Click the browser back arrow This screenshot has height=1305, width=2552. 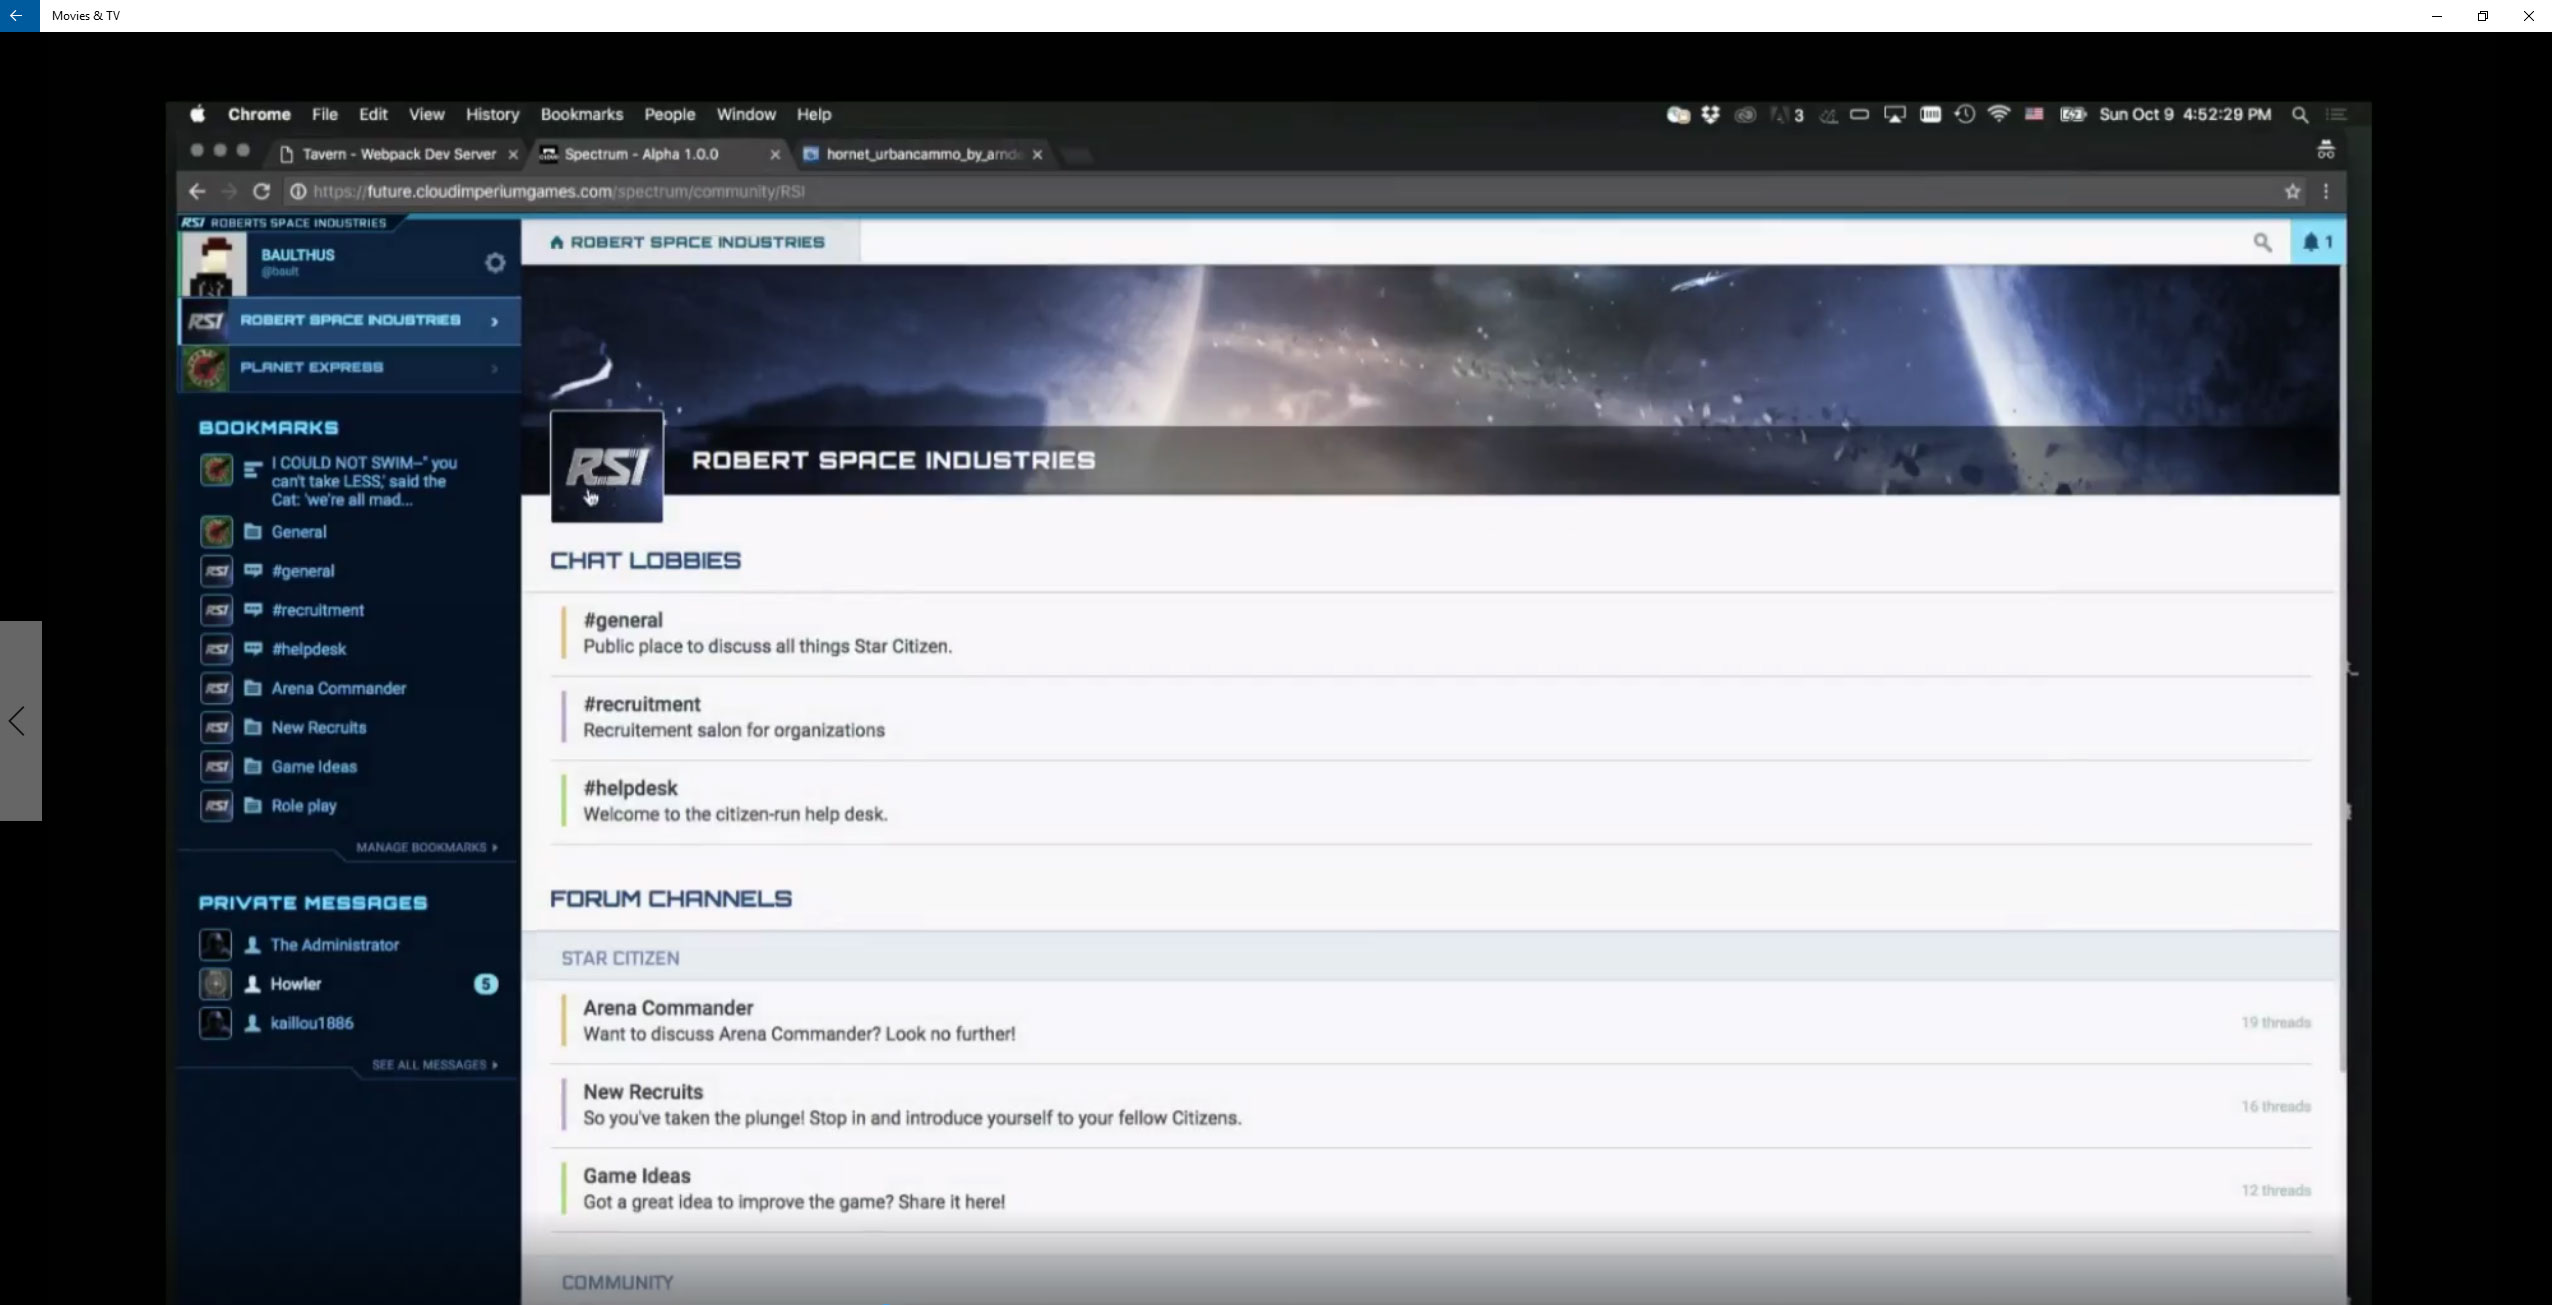[x=197, y=191]
